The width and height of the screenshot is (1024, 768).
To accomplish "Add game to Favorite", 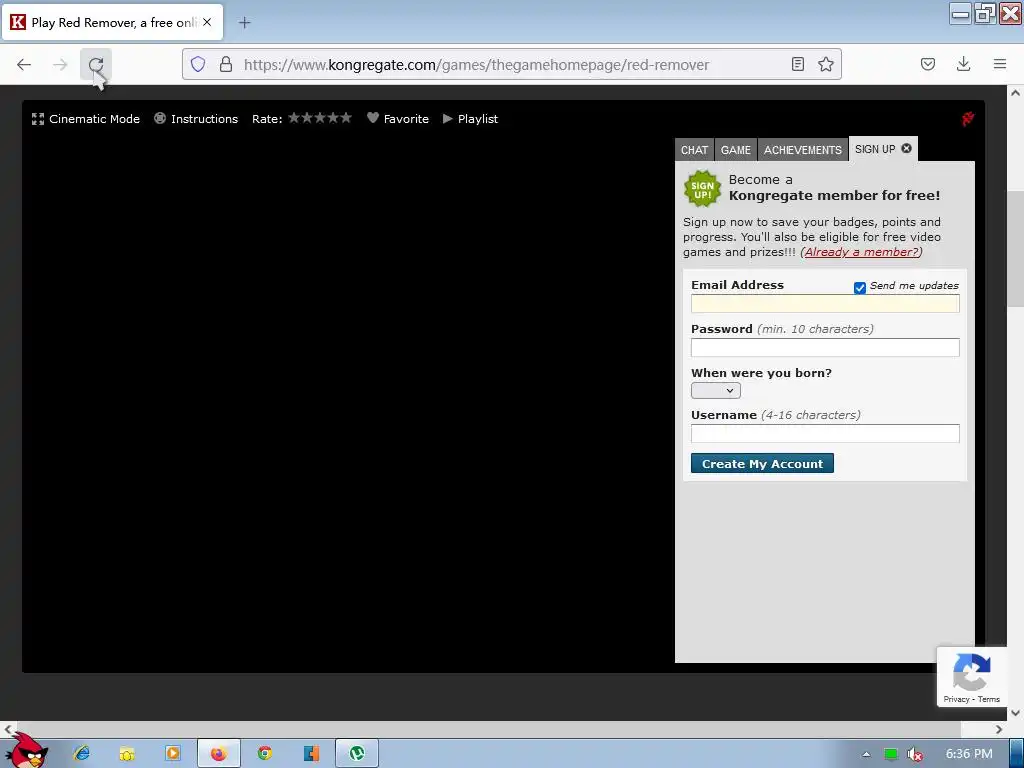I will coord(398,119).
